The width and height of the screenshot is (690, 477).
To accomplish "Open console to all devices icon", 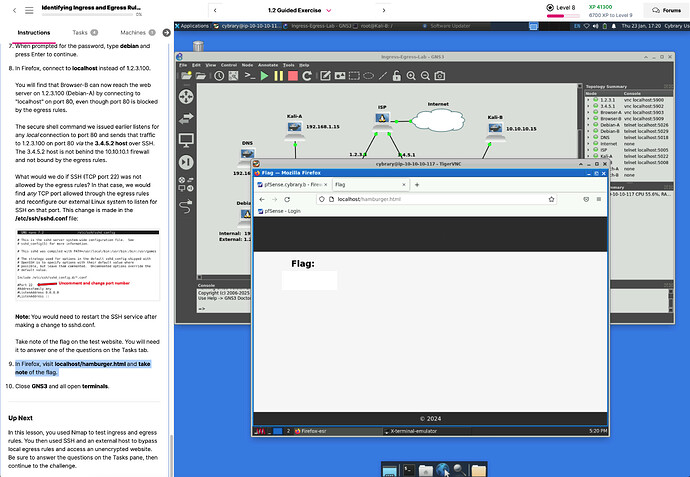I will coord(251,75).
